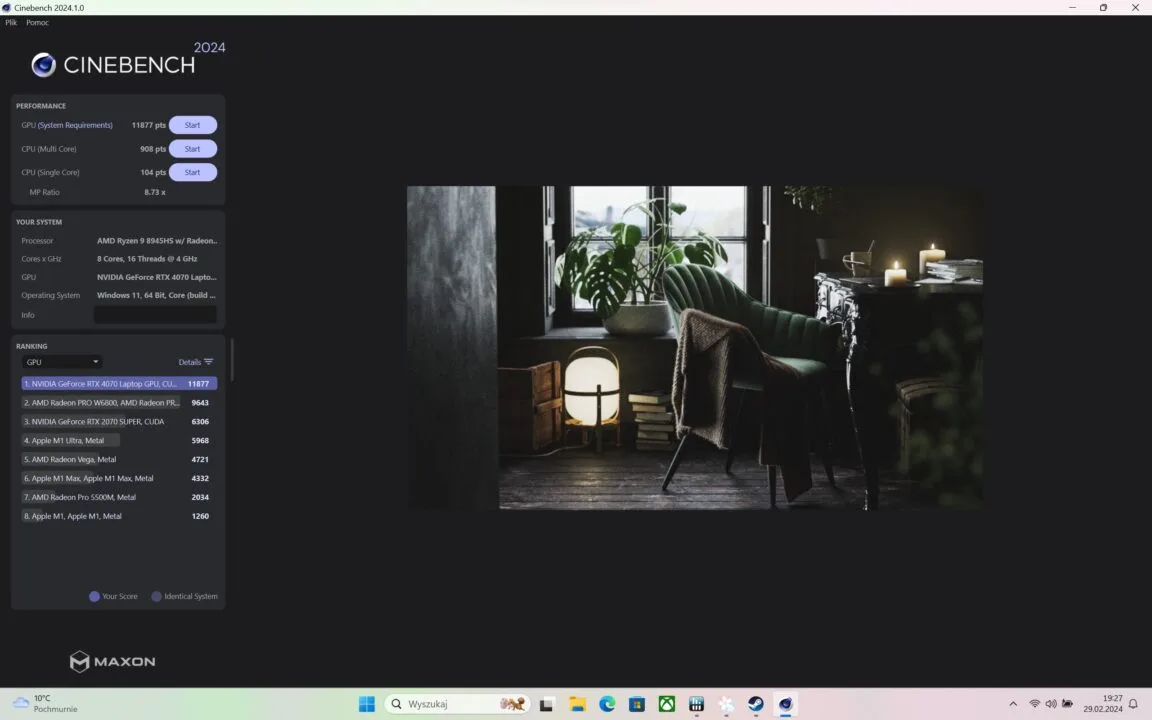The width and height of the screenshot is (1152, 720).
Task: Click the Info input field
Action: point(155,314)
